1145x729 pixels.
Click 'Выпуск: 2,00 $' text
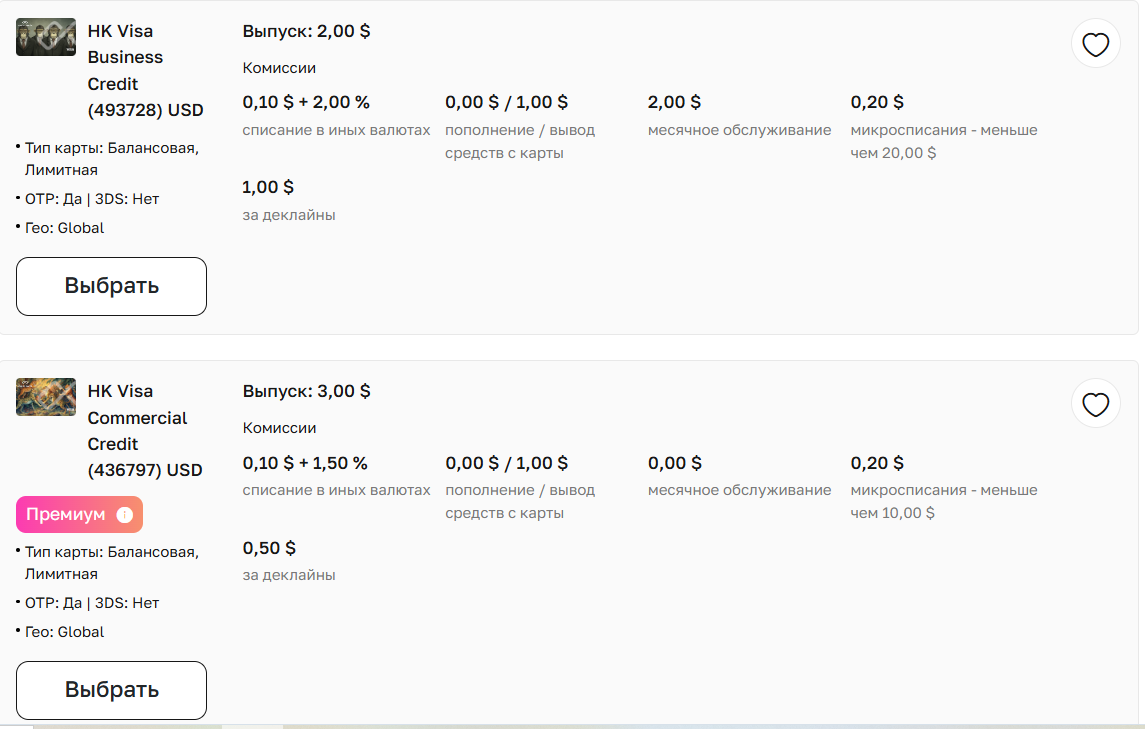pyautogui.click(x=306, y=31)
